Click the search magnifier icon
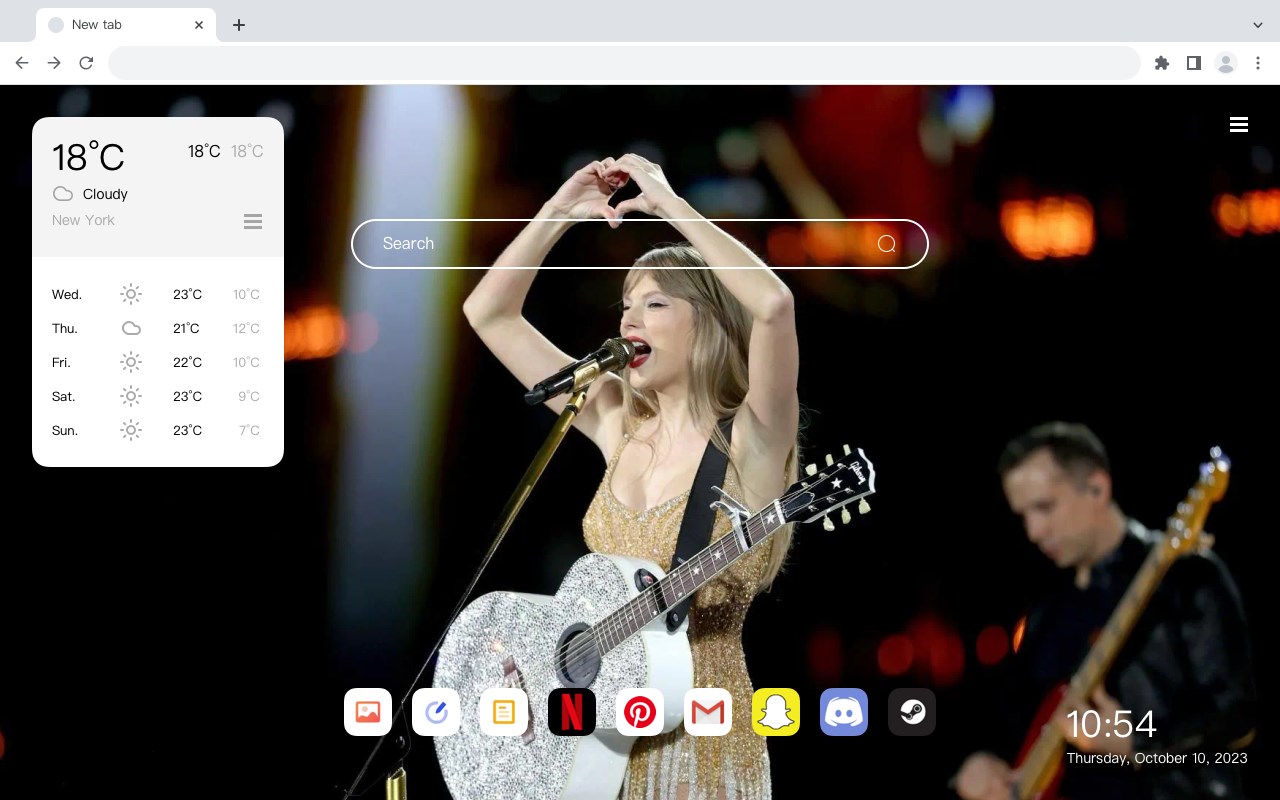 click(886, 244)
